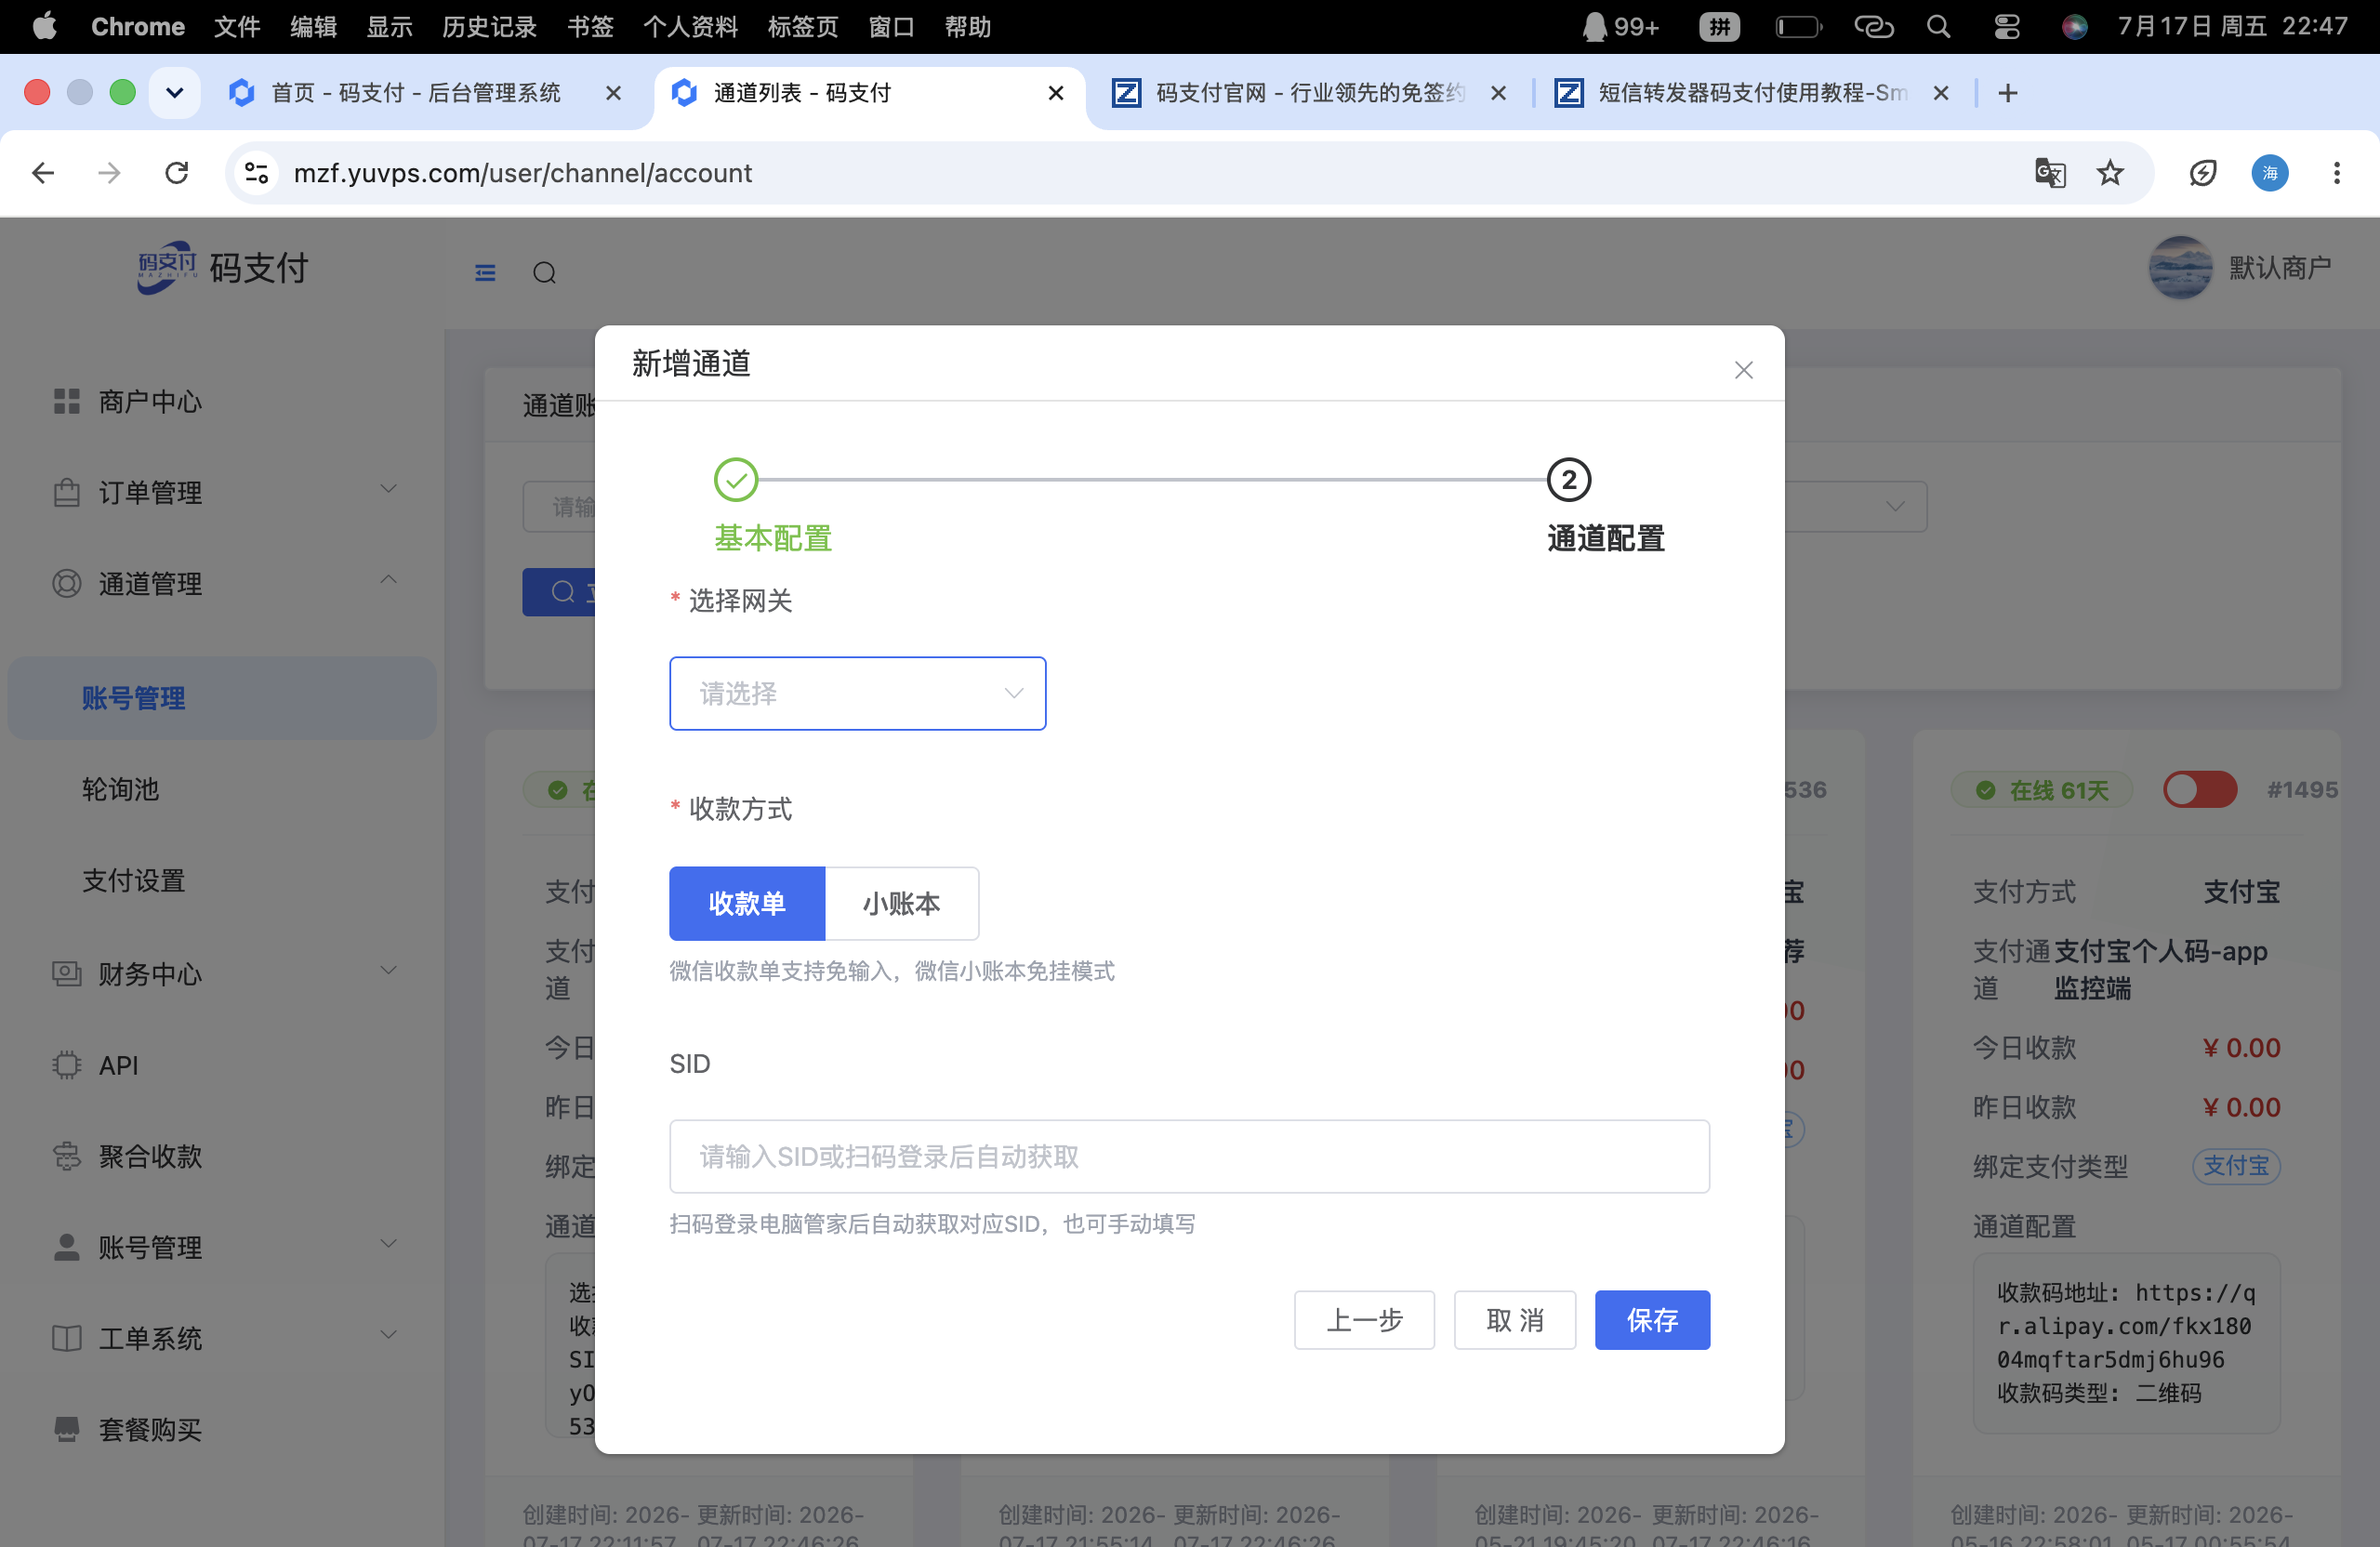Click ¥0.00 value beside 今日收款

(2241, 1047)
